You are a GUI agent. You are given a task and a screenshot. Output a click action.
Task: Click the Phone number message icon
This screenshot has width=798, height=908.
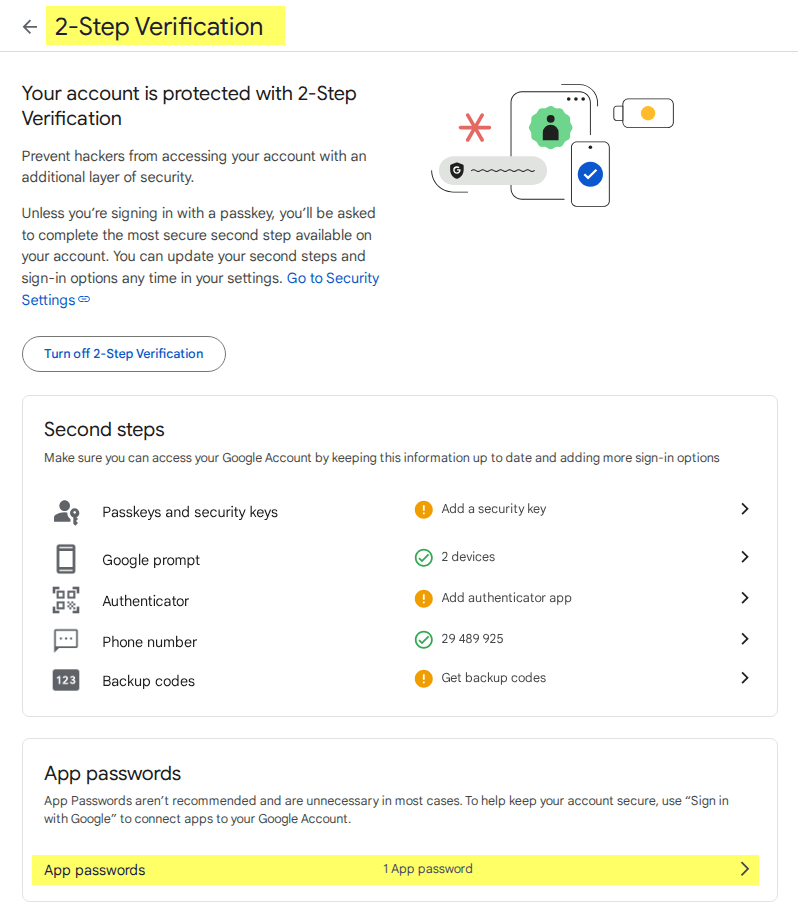[66, 641]
